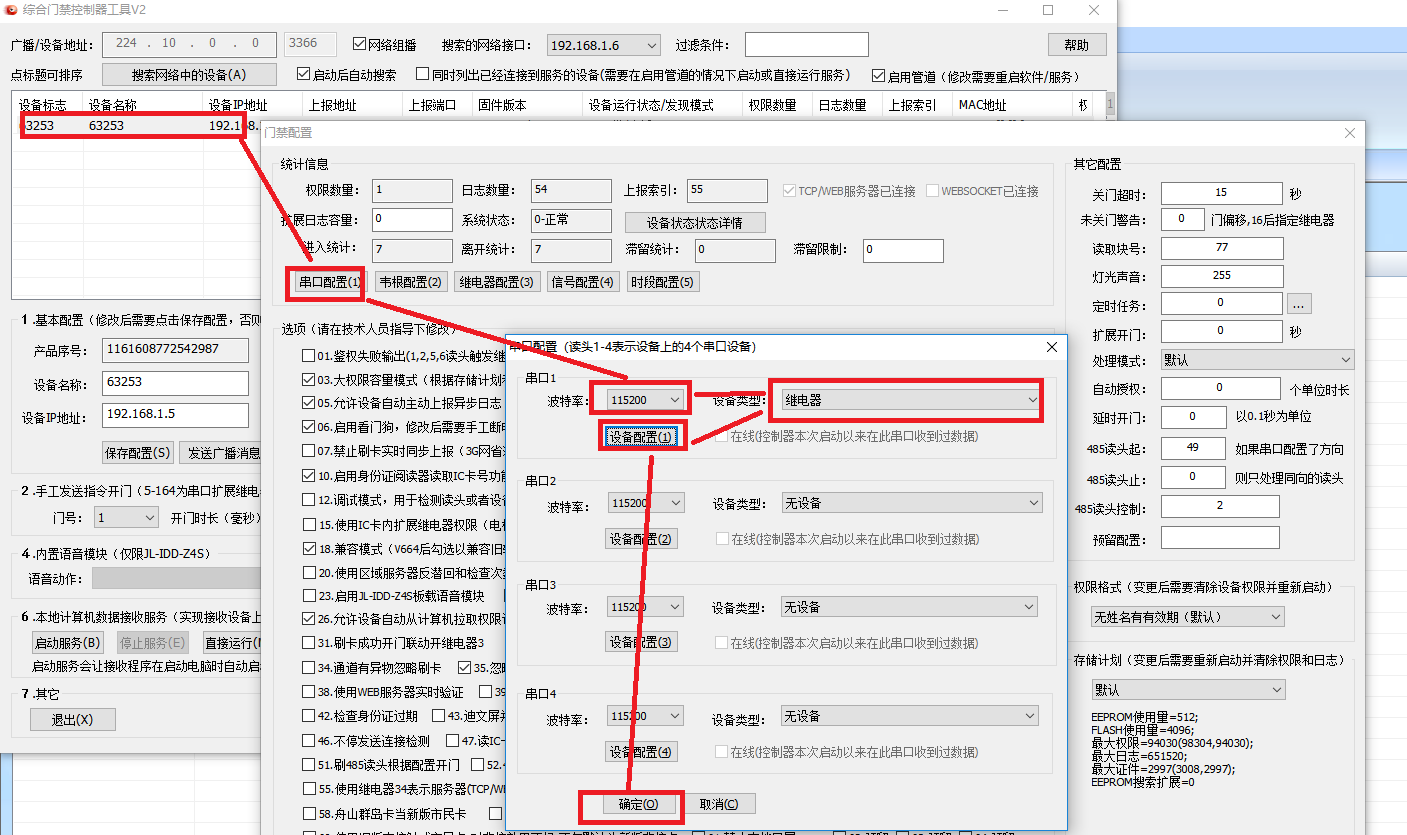Enable option 42.检查身份证过期

(309, 716)
